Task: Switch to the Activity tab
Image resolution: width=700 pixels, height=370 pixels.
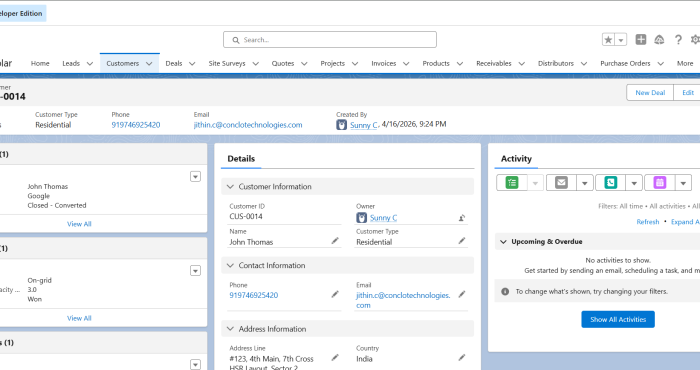Action: click(516, 159)
